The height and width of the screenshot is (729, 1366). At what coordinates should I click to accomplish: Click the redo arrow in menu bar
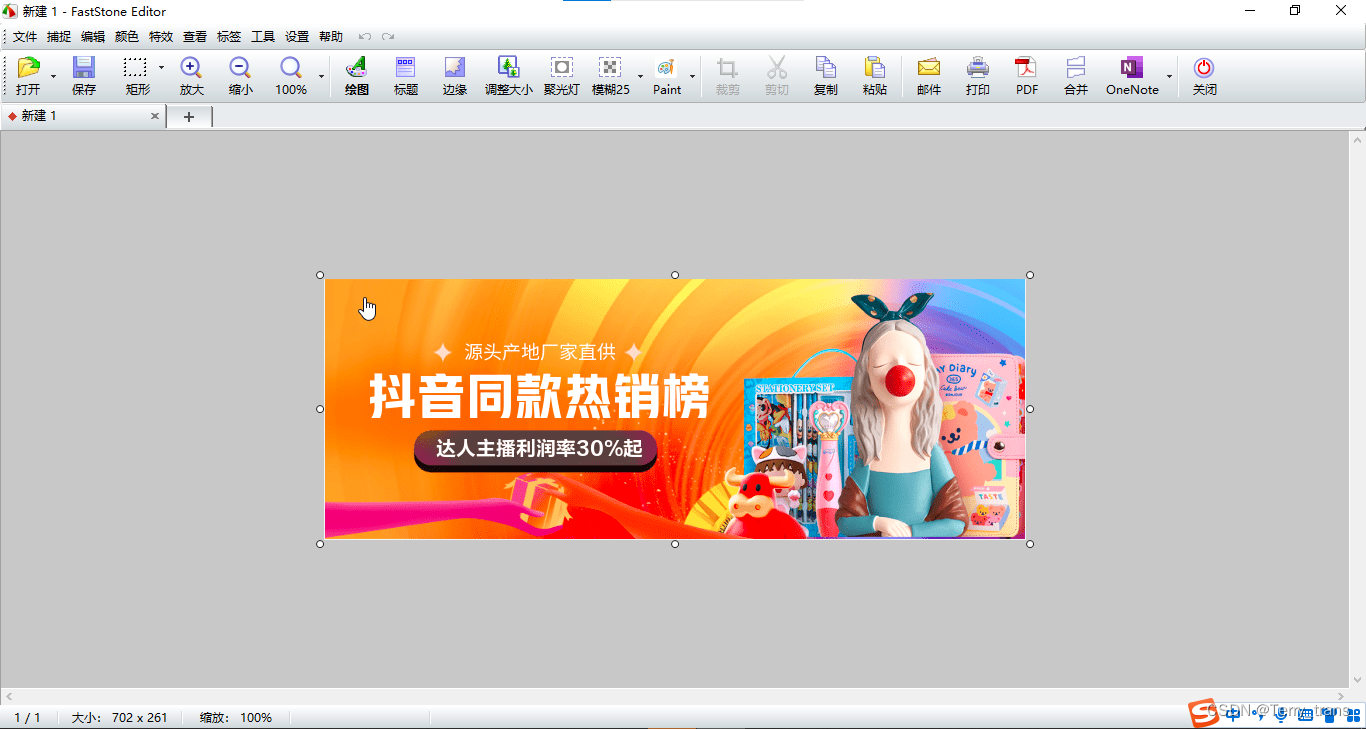point(388,37)
